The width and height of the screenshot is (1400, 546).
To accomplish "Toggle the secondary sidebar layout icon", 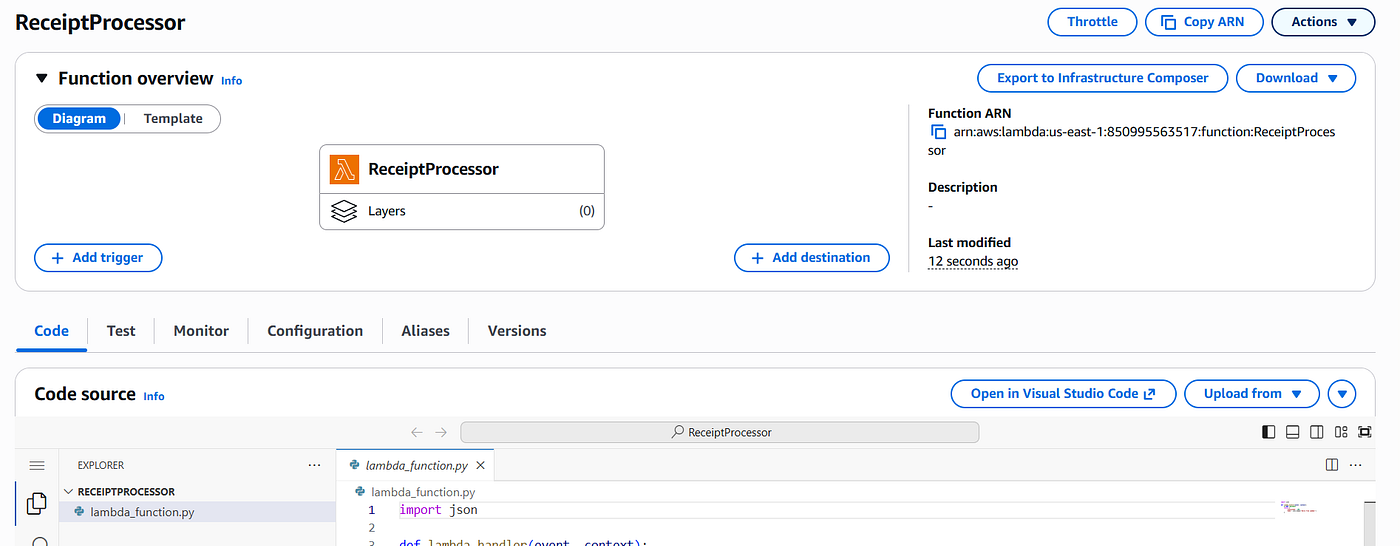I will pyautogui.click(x=1316, y=432).
